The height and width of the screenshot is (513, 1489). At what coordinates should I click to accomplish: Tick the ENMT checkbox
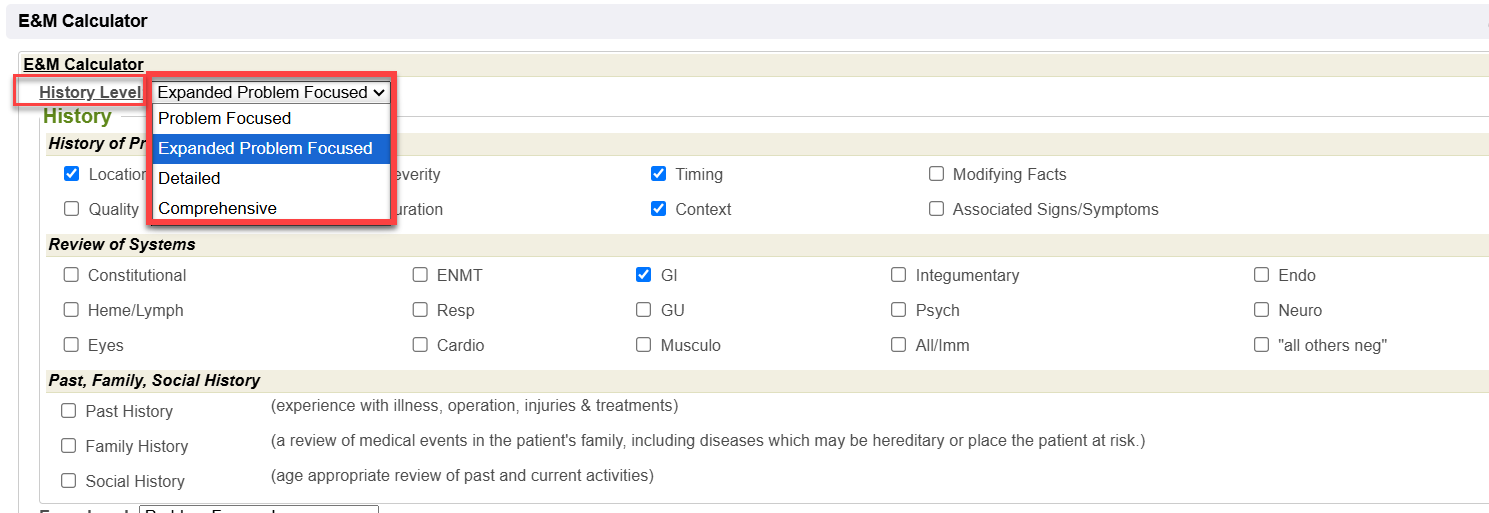[x=420, y=275]
